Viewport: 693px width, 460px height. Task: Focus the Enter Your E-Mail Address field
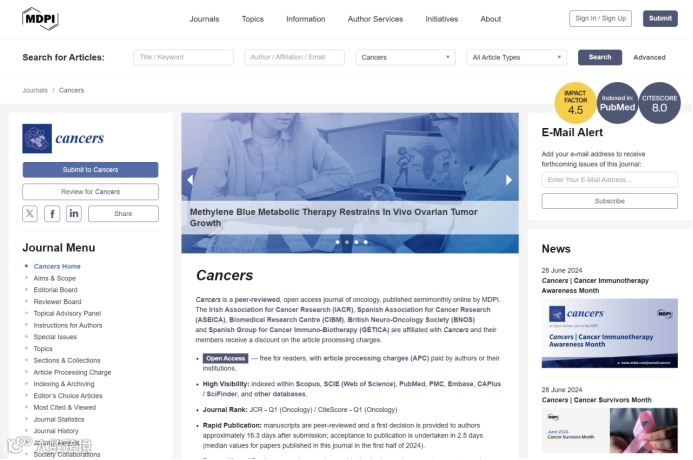coord(609,180)
